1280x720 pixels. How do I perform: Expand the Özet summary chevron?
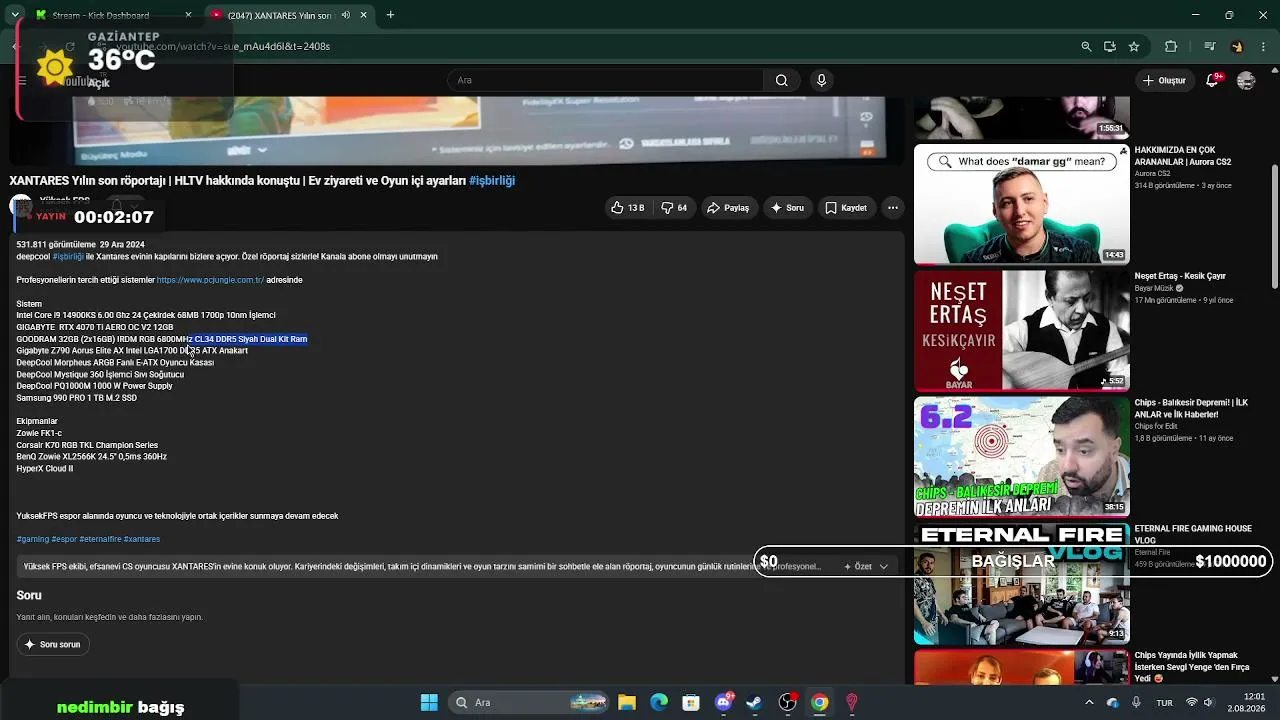[884, 567]
